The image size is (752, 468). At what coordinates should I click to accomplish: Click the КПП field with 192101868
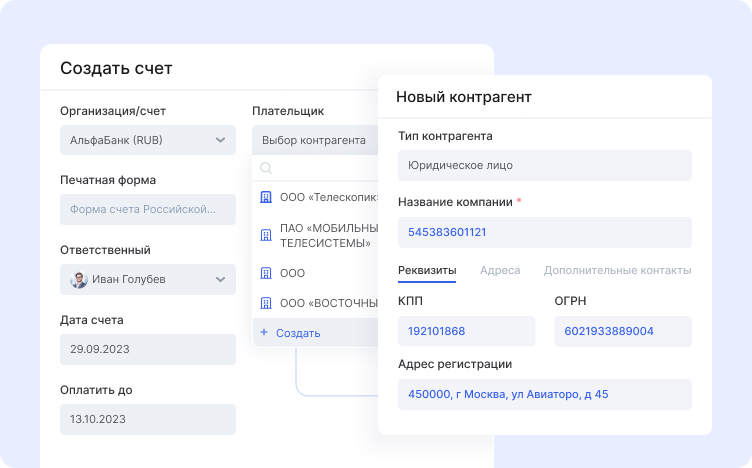(466, 331)
